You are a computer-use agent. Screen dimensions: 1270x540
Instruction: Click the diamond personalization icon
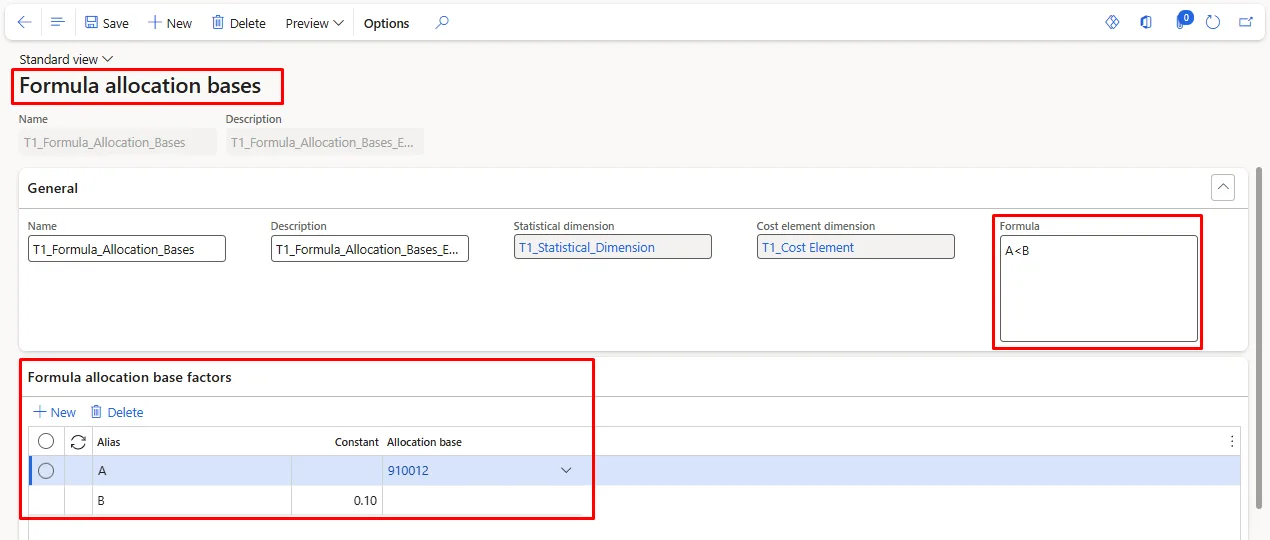(x=1112, y=22)
